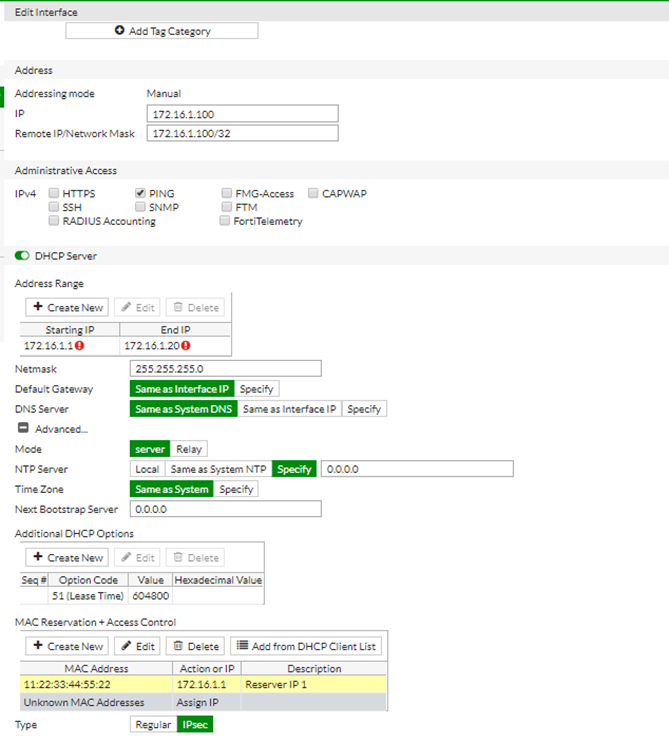Click Edit button in Address Range
This screenshot has width=669, height=743.
point(137,307)
